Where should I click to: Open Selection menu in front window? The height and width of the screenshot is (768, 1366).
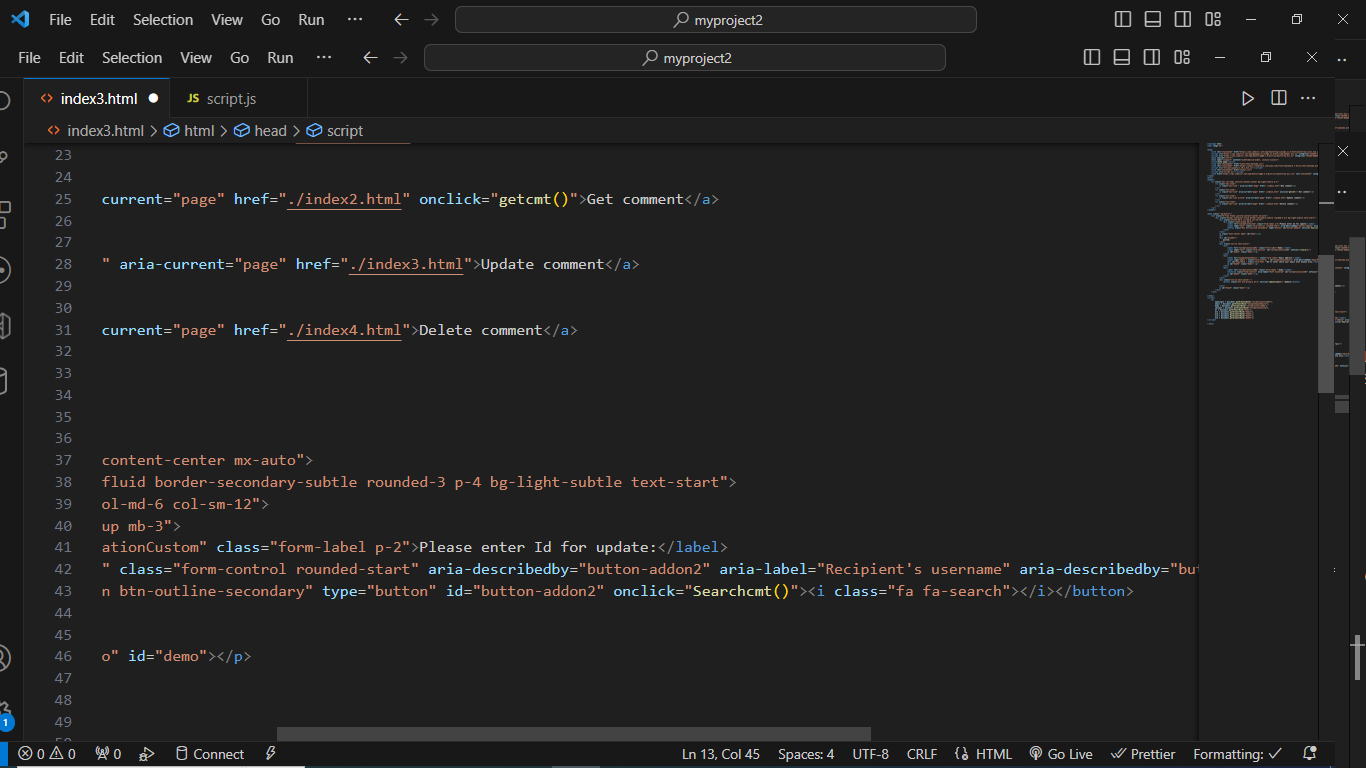(132, 58)
